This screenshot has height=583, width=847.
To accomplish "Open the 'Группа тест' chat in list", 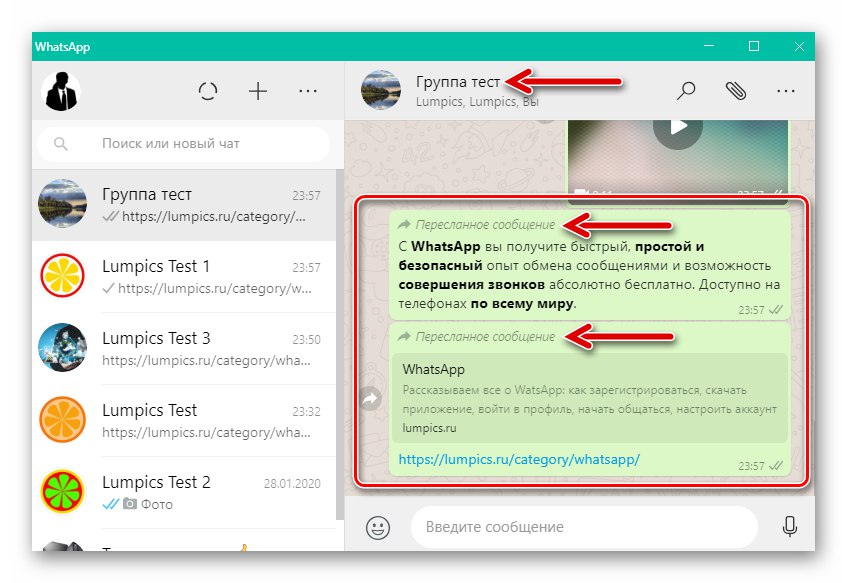I will [184, 205].
